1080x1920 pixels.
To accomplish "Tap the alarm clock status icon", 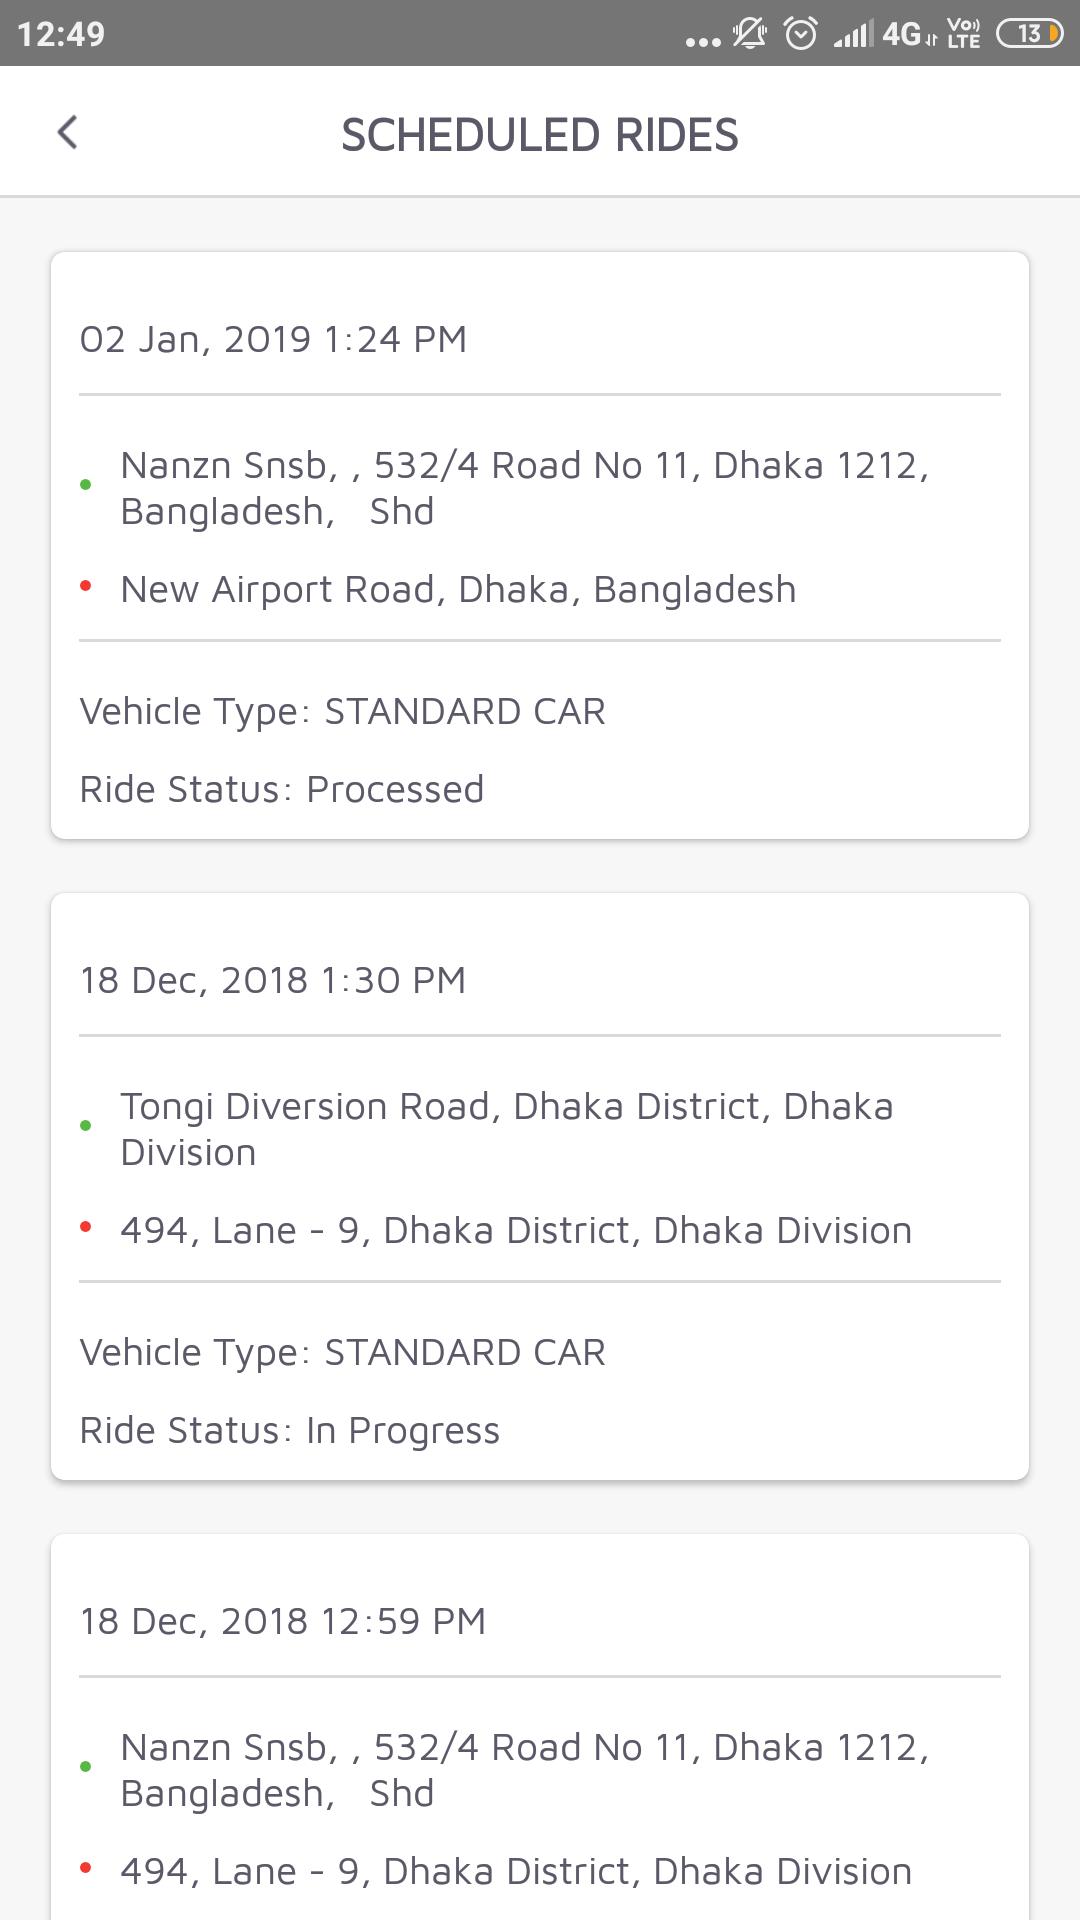I will [x=800, y=34].
